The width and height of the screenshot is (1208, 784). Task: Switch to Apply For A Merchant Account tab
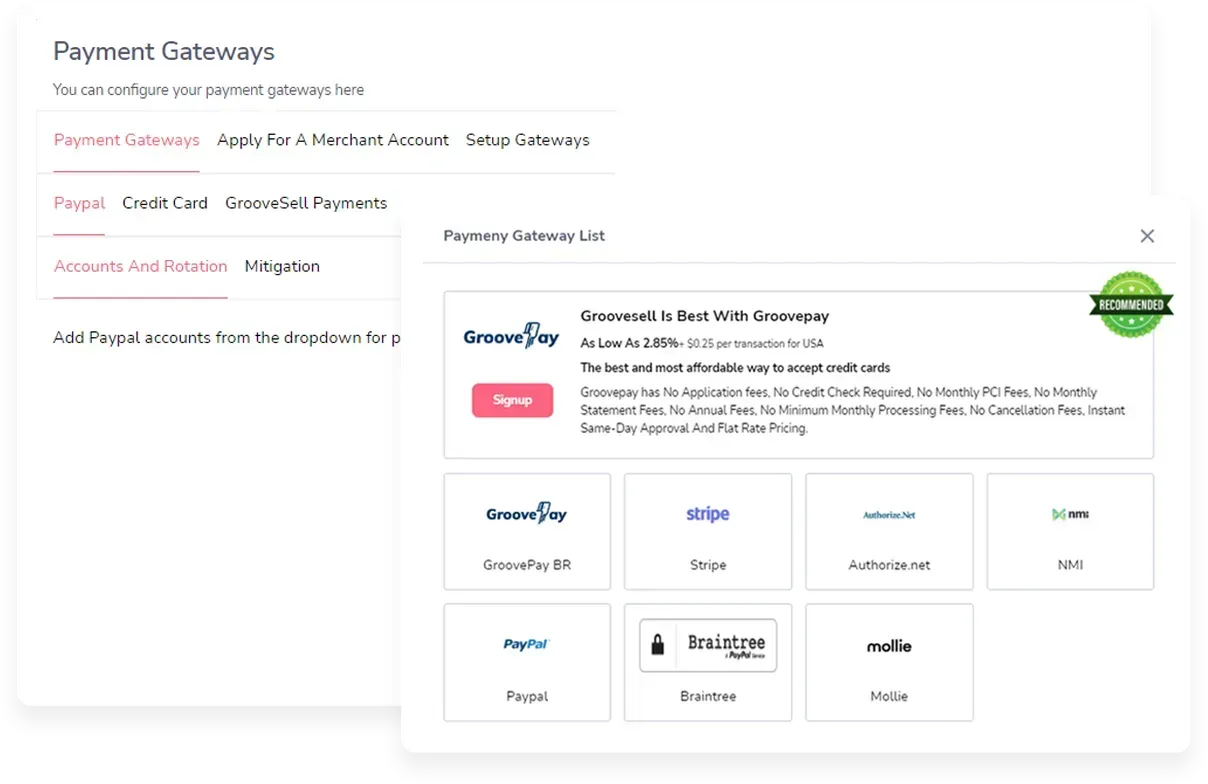[x=333, y=140]
